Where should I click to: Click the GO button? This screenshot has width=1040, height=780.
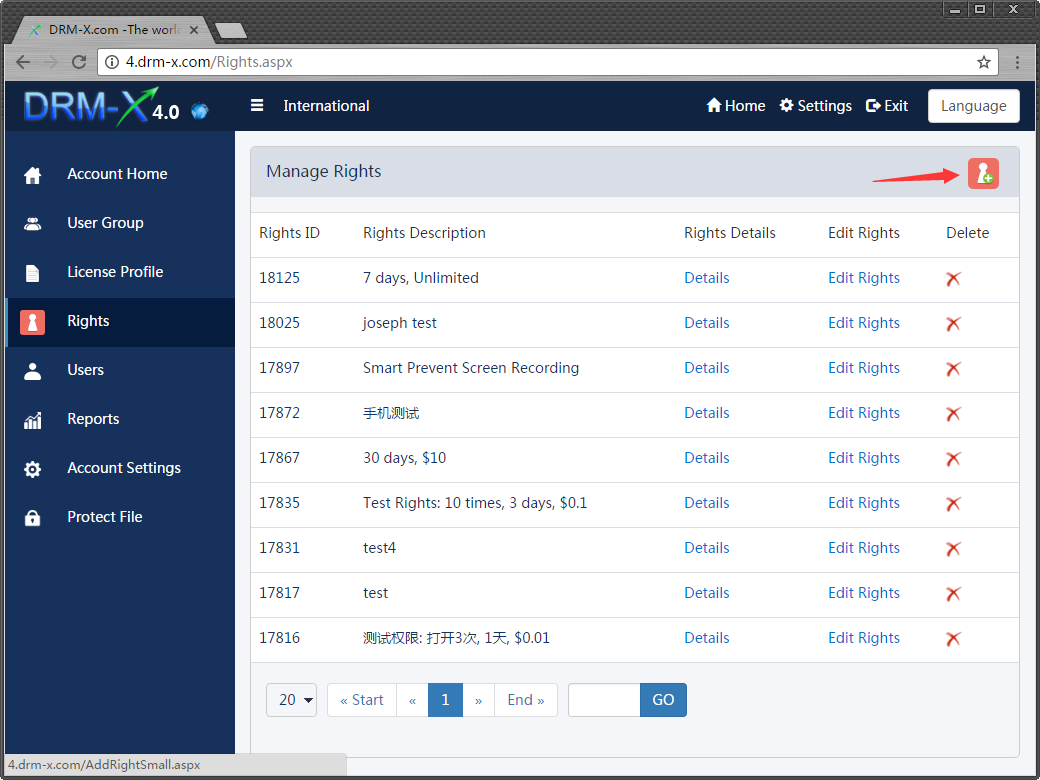coord(663,700)
